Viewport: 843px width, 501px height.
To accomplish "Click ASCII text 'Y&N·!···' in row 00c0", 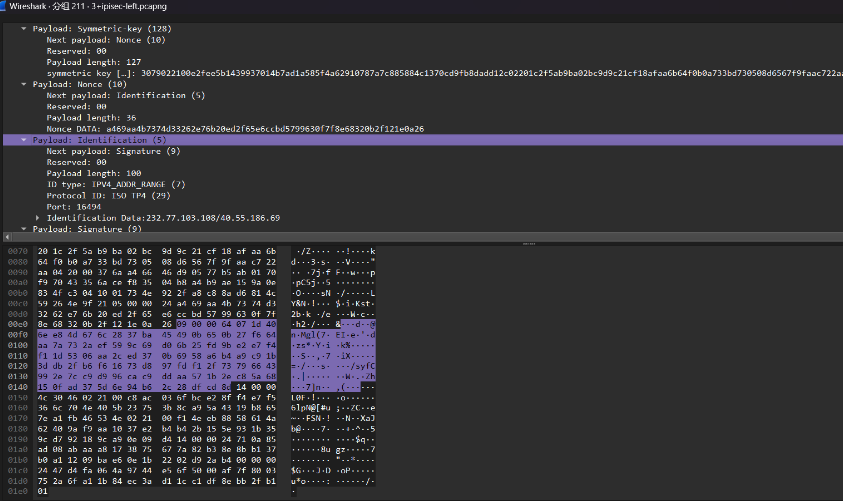I will pos(311,304).
